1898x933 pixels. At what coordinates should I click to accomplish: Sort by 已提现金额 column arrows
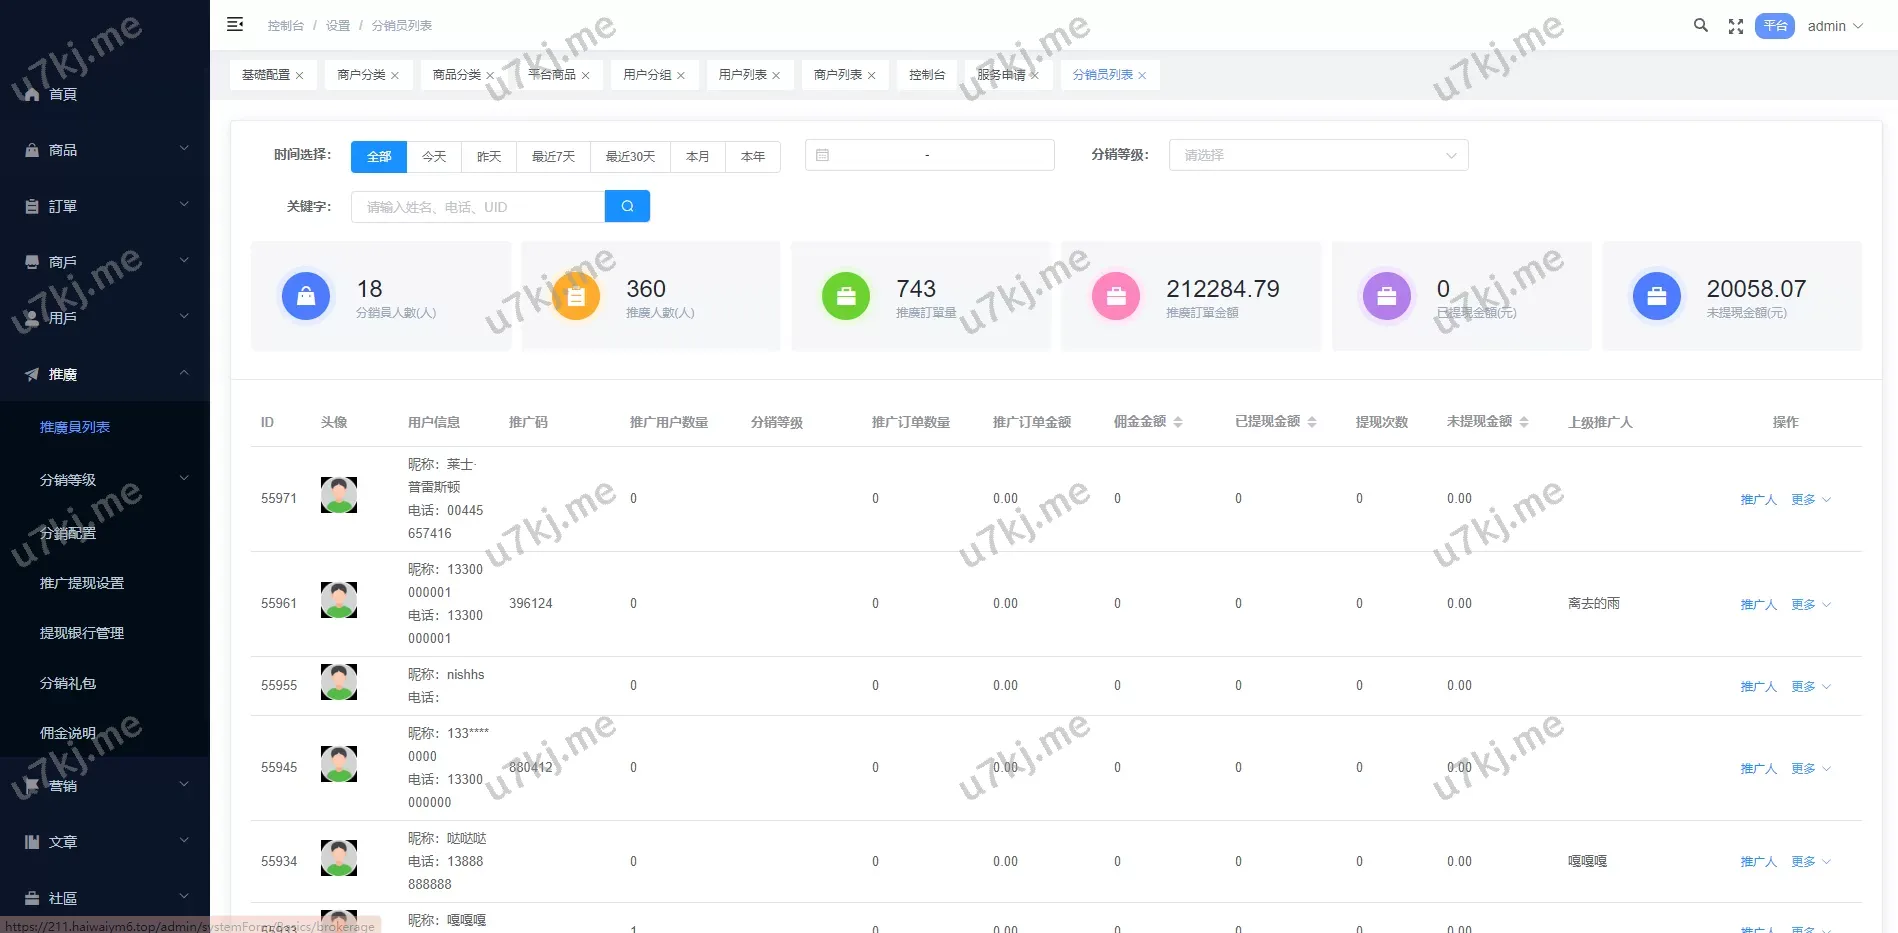(1312, 422)
